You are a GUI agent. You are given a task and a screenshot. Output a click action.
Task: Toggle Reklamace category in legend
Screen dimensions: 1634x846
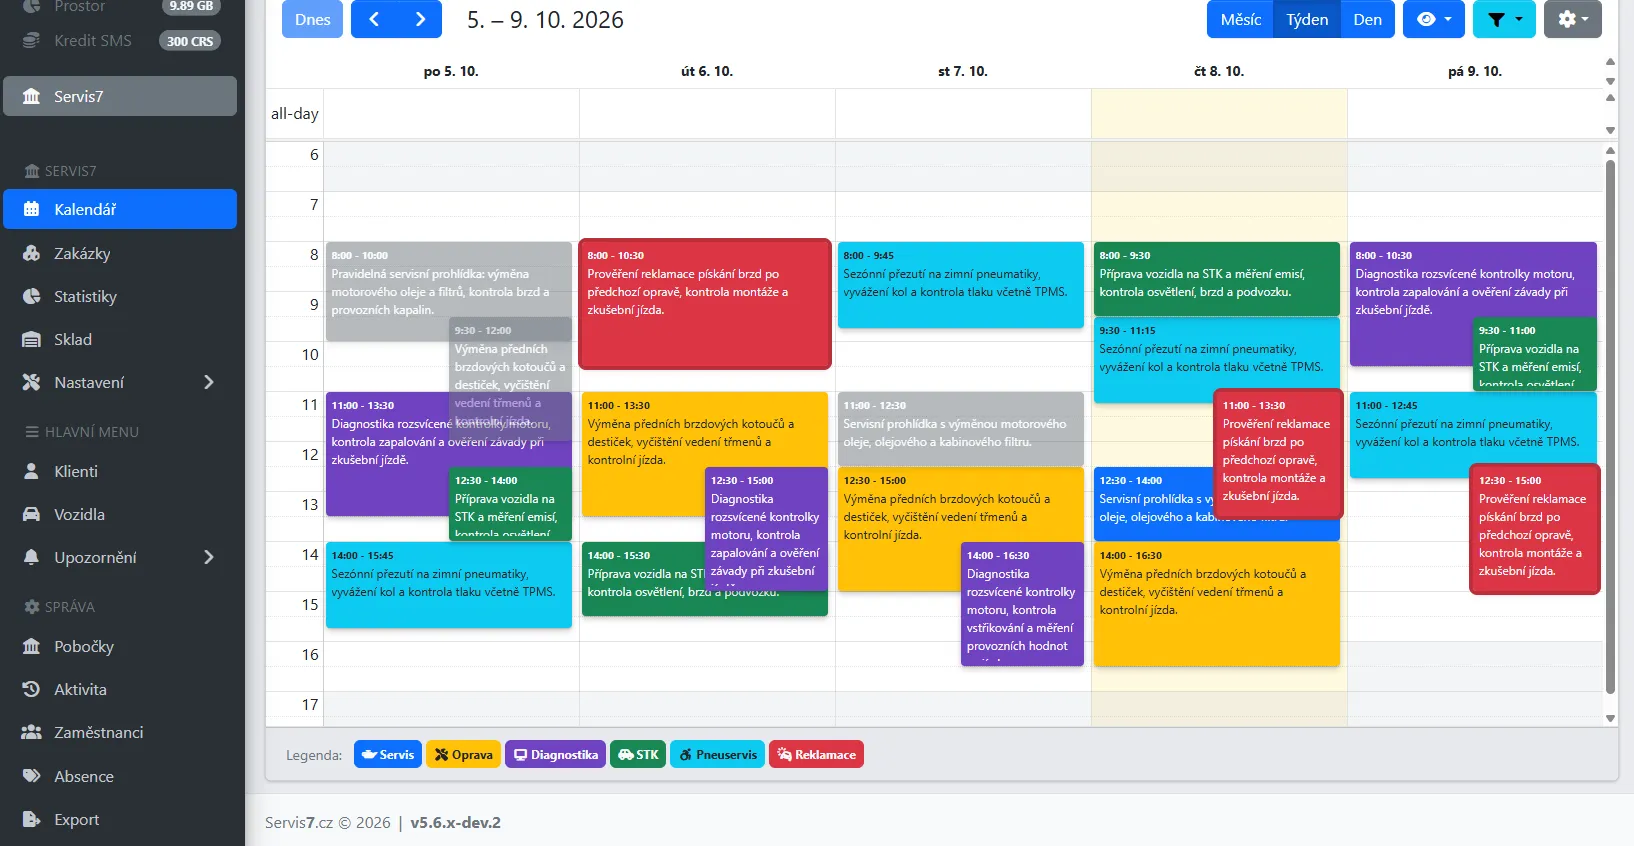pos(816,755)
